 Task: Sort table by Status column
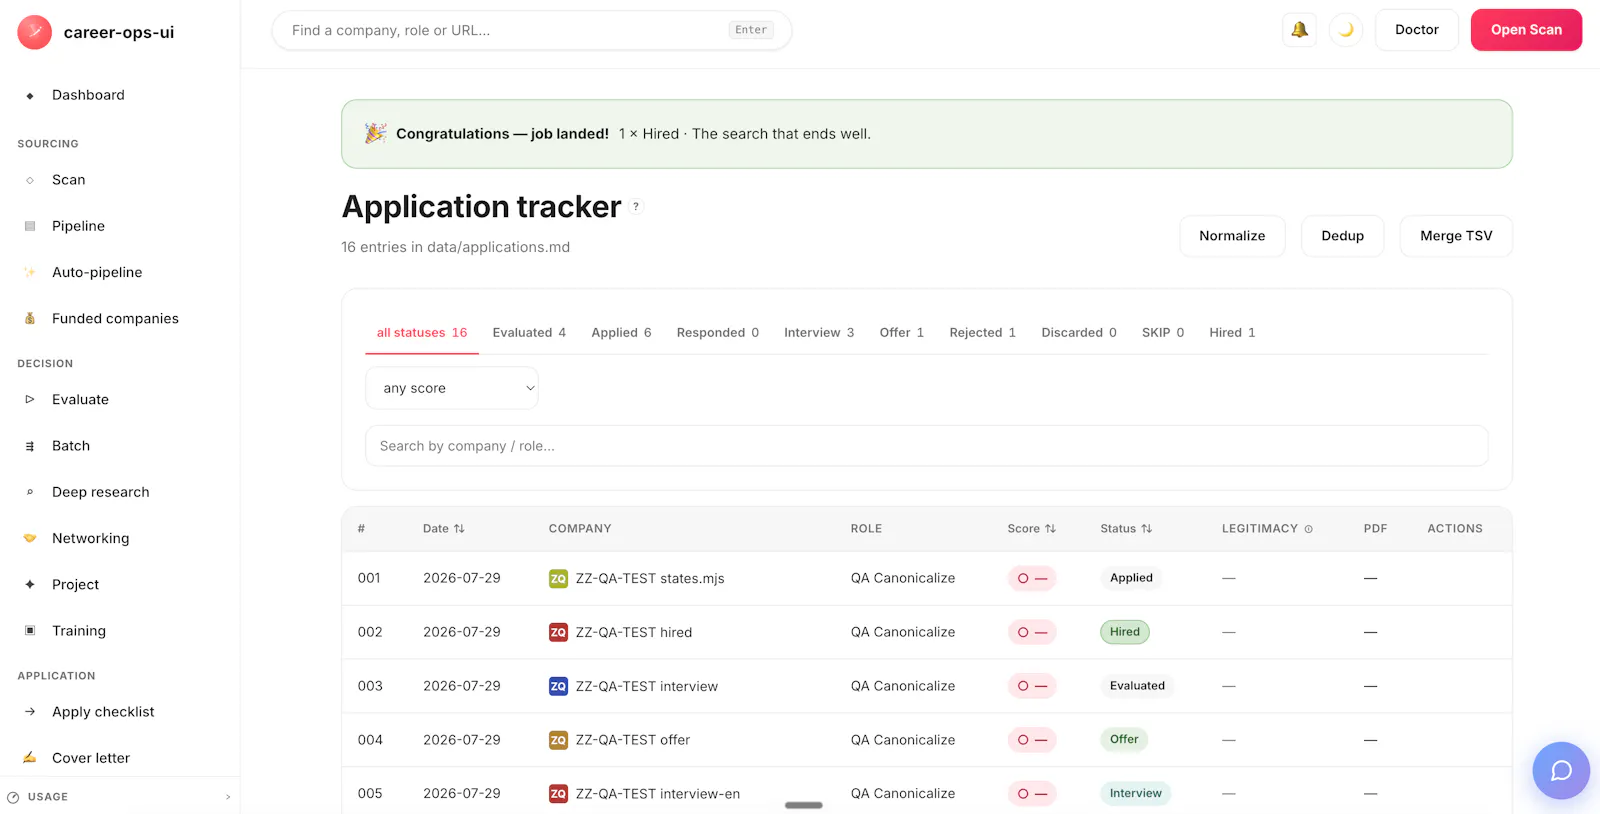pos(1126,529)
